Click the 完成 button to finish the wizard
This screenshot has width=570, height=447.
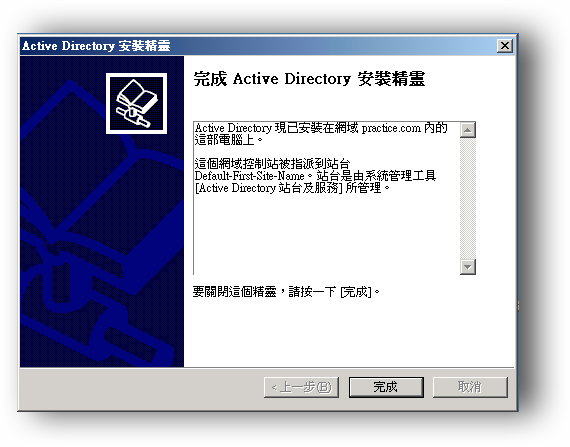[386, 387]
